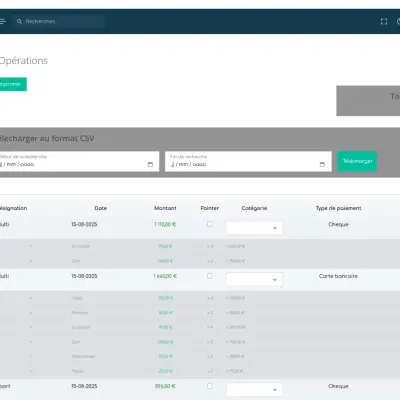400x400 pixels.
Task: Click the date in the 1 110,00 € row
Action: click(84, 224)
